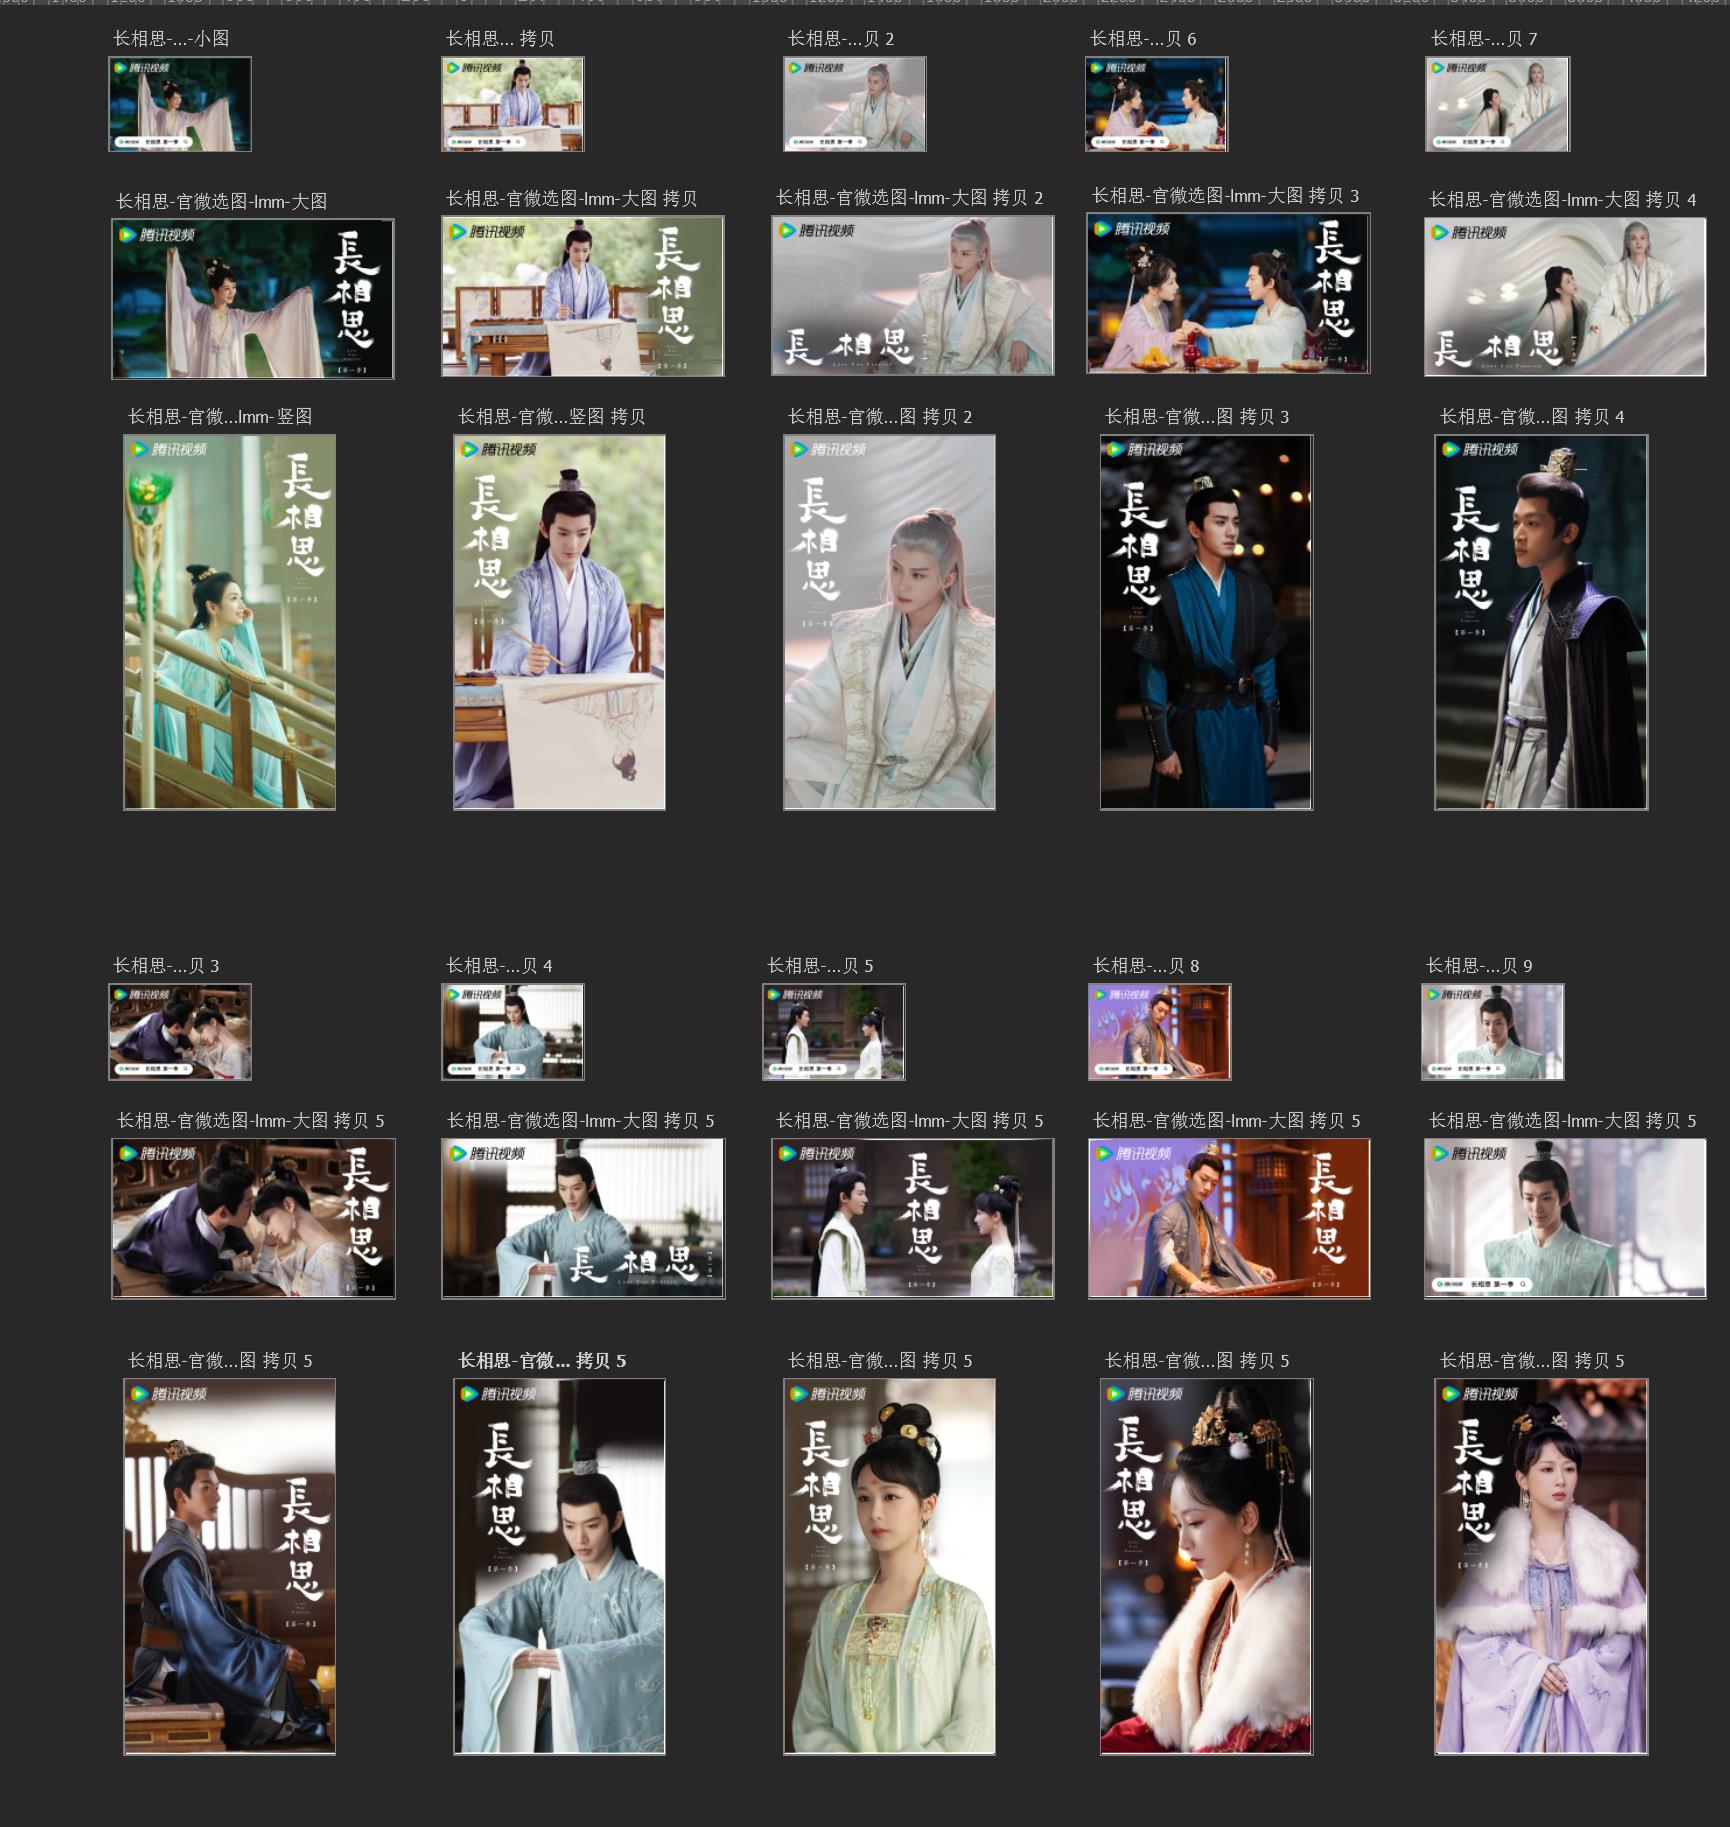Click the vertical poster of the woman in lavender fur cloak
1730x1827 pixels.
click(x=1542, y=1567)
